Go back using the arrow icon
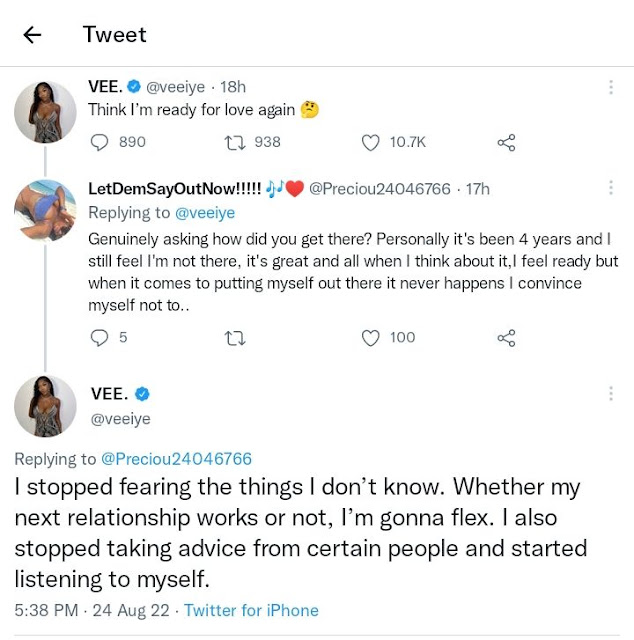The image size is (634, 640). 32,35
